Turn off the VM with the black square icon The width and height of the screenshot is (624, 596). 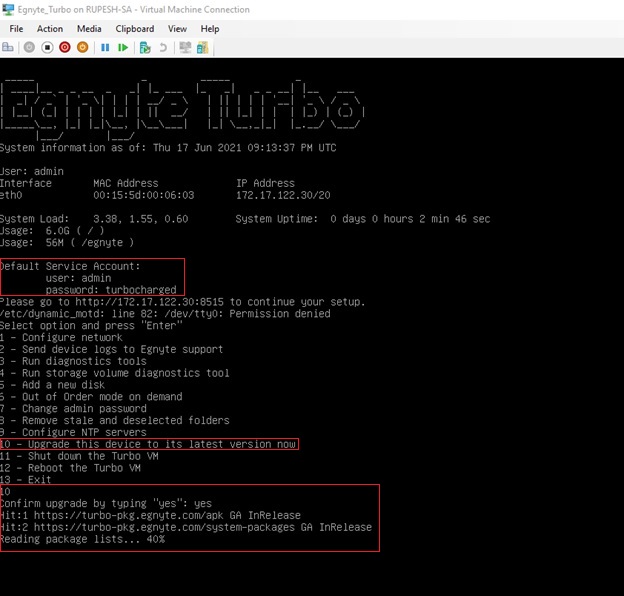click(47, 47)
